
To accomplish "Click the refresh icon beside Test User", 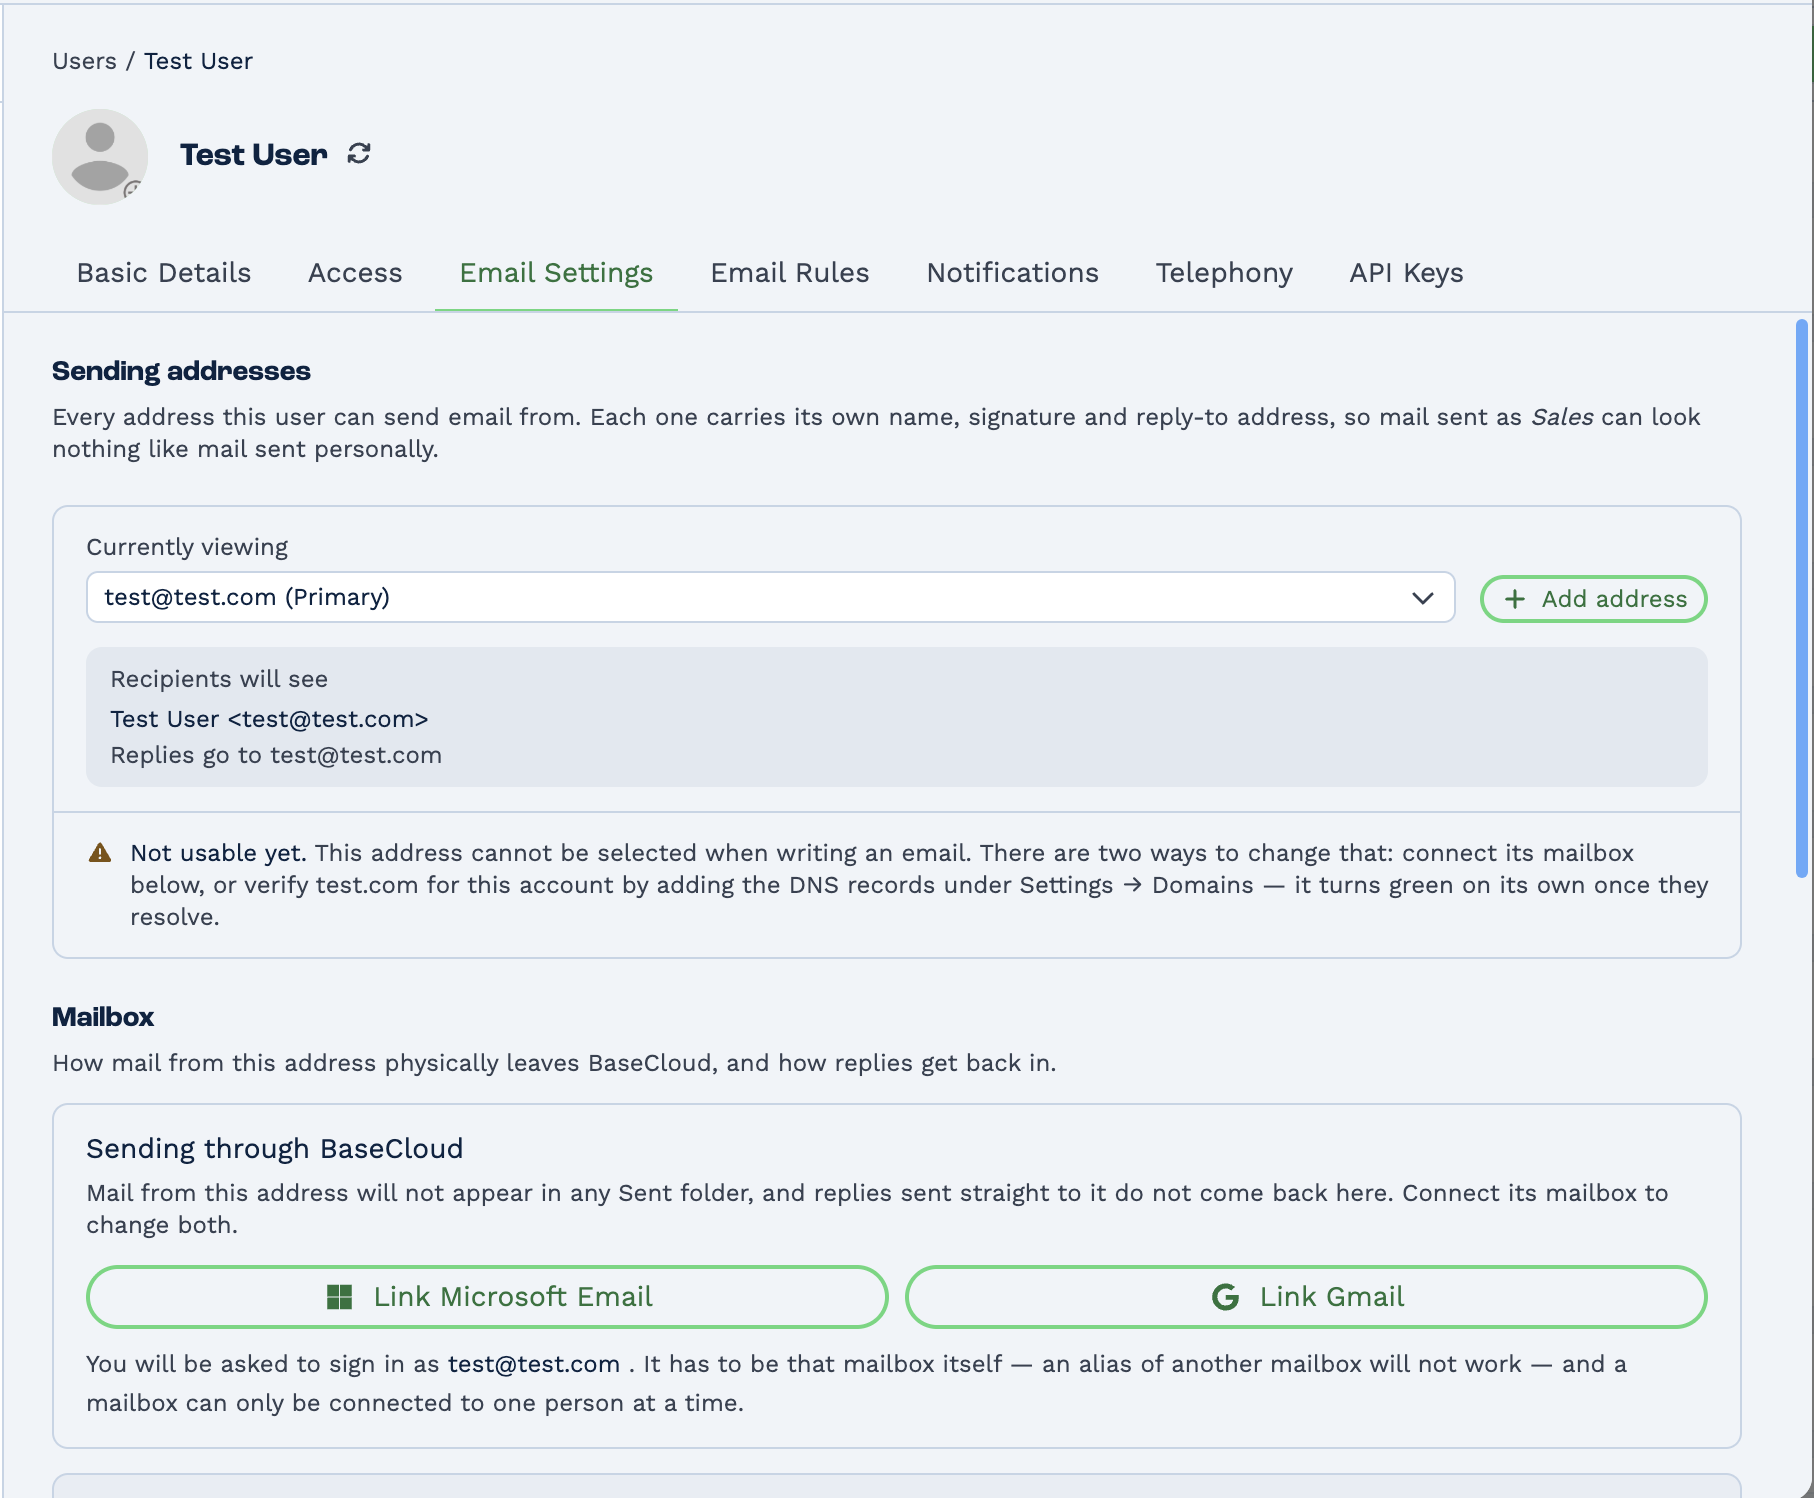I will point(359,154).
